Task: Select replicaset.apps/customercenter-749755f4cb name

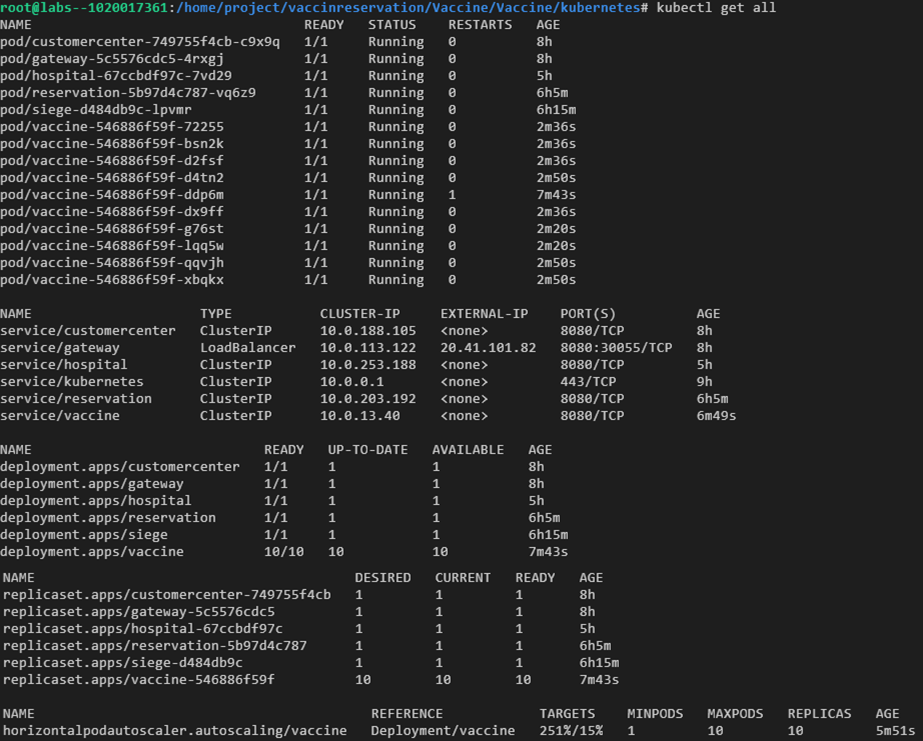Action: [x=167, y=595]
